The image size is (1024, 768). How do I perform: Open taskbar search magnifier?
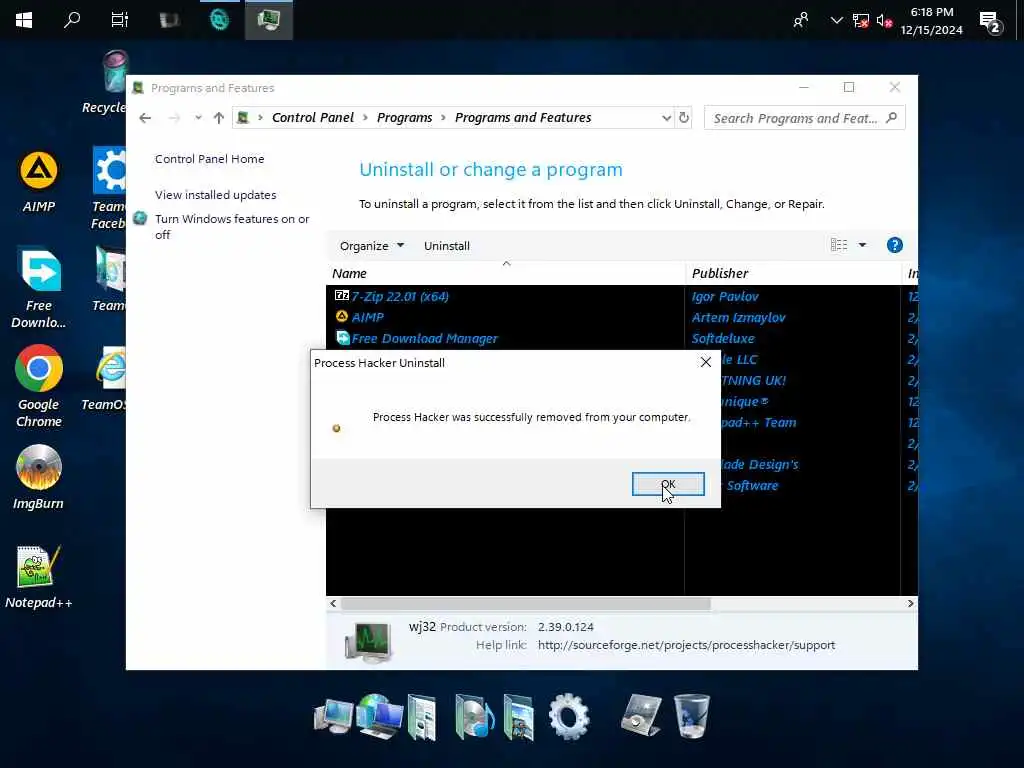tap(72, 20)
